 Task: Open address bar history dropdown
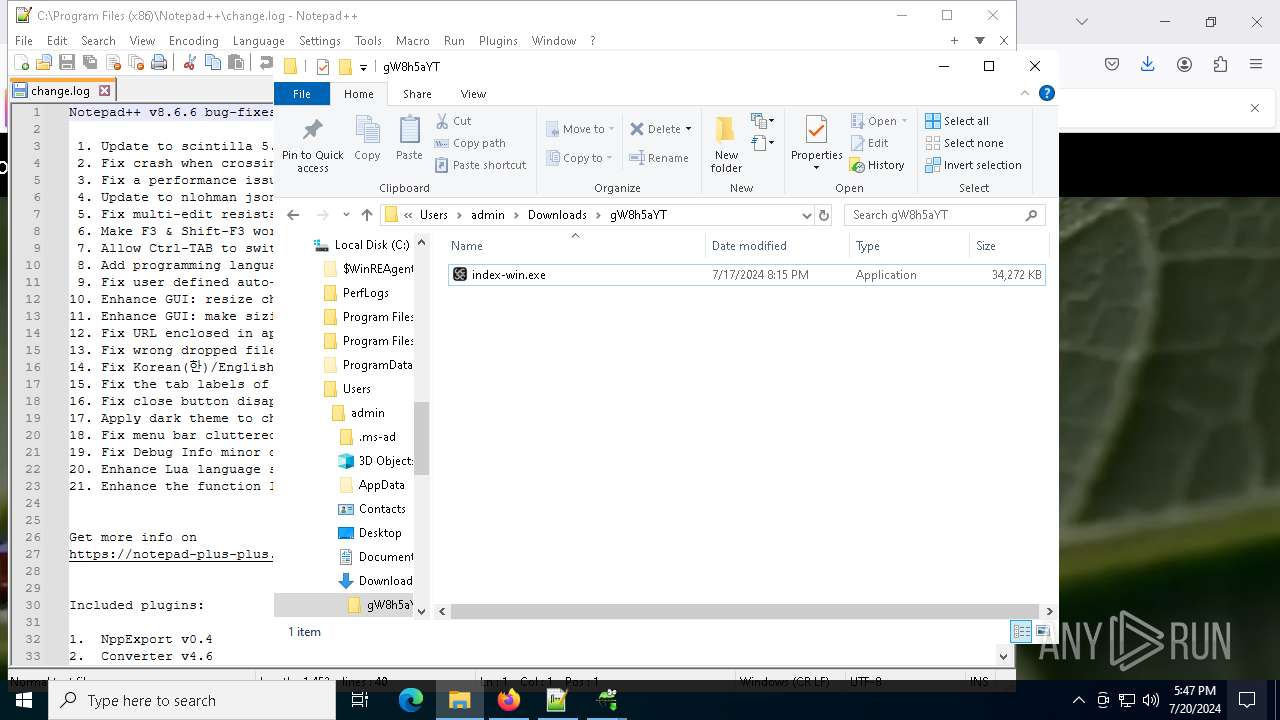tap(806, 215)
